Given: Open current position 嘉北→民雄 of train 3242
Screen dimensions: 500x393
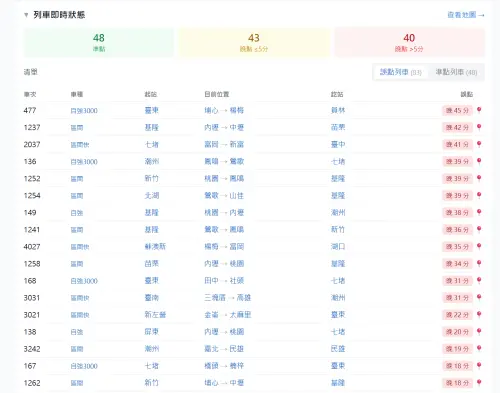Looking at the screenshot, I should pos(224,349).
